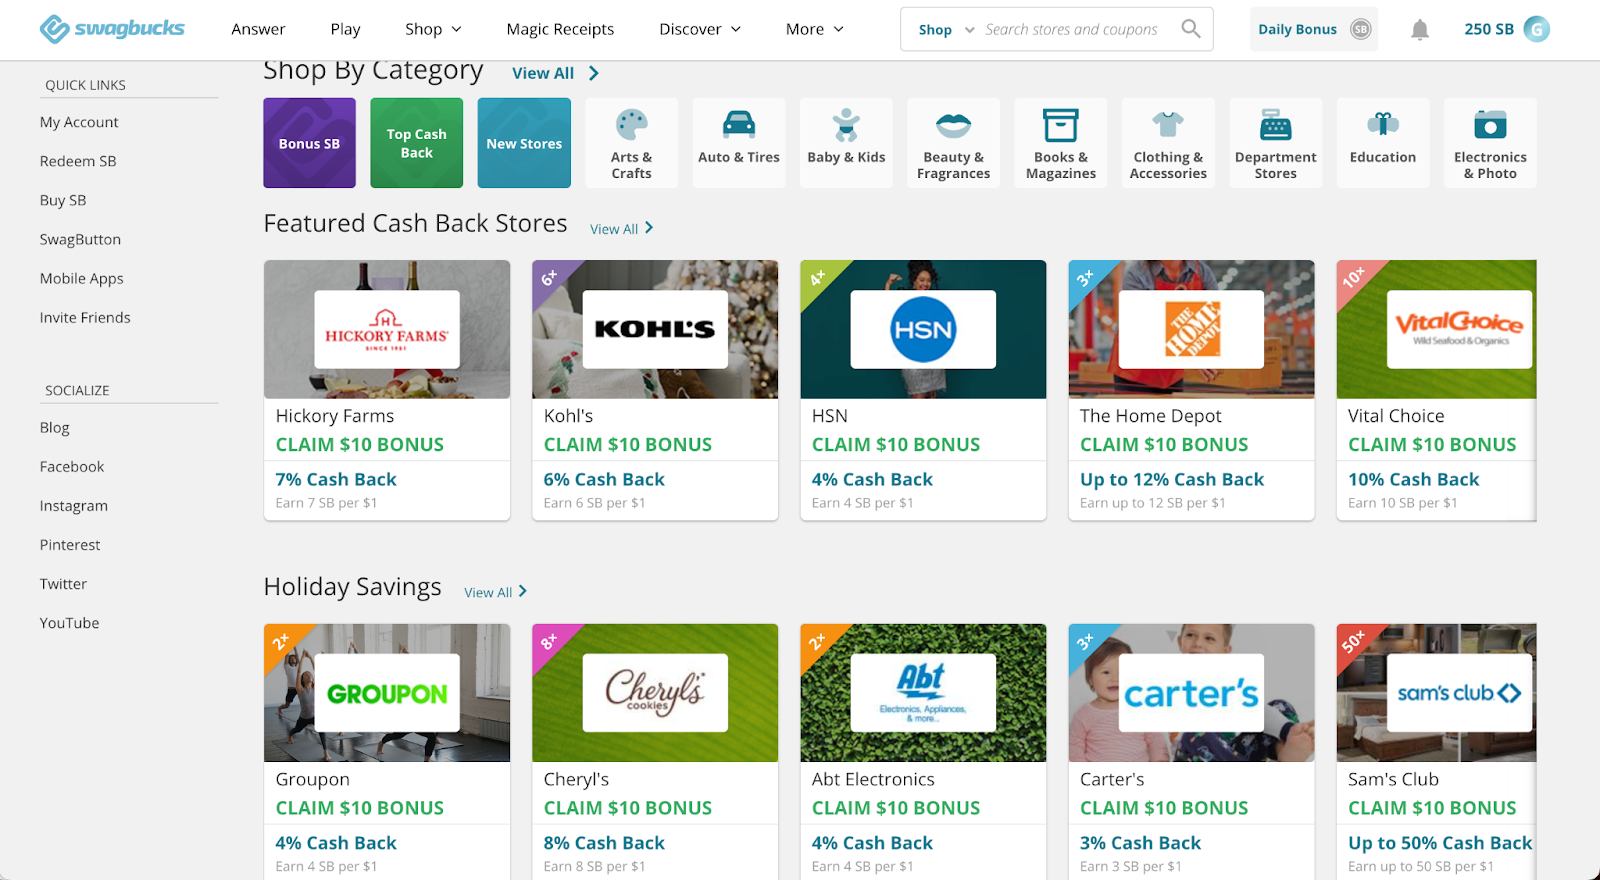Open the YouTube link
Viewport: 1600px width, 880px height.
pyautogui.click(x=70, y=623)
